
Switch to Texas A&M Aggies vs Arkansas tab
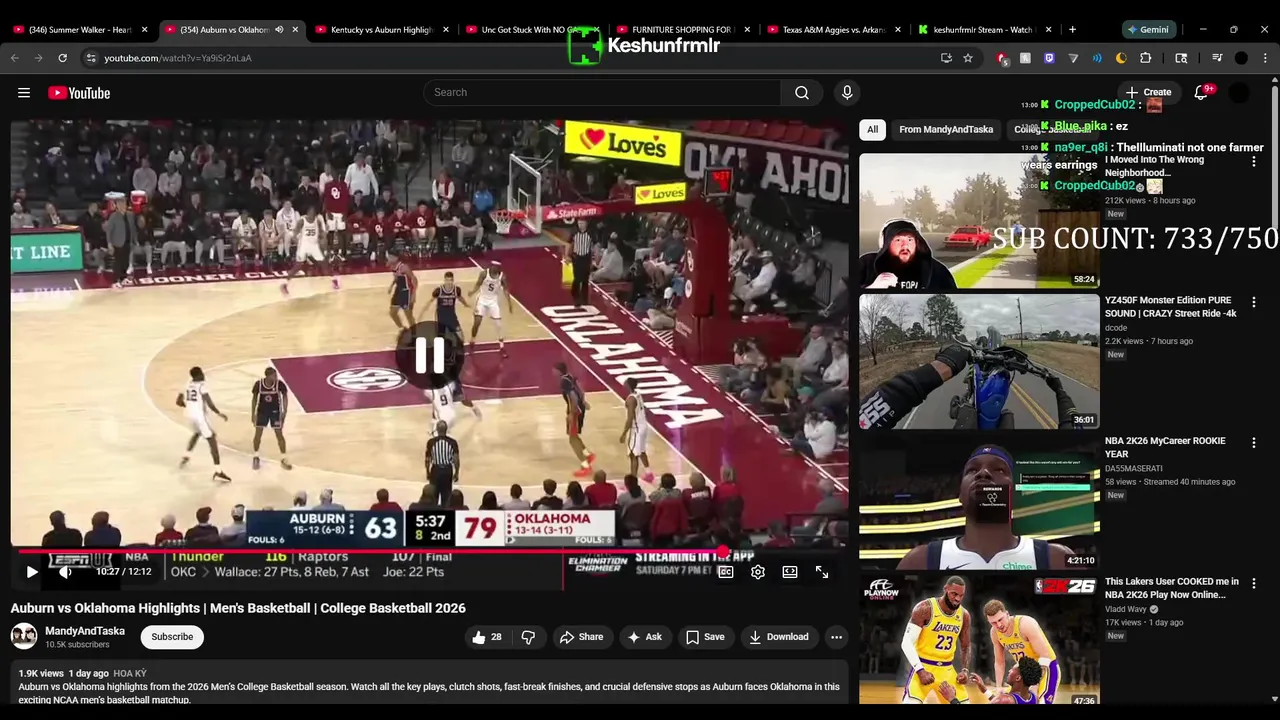click(x=833, y=30)
